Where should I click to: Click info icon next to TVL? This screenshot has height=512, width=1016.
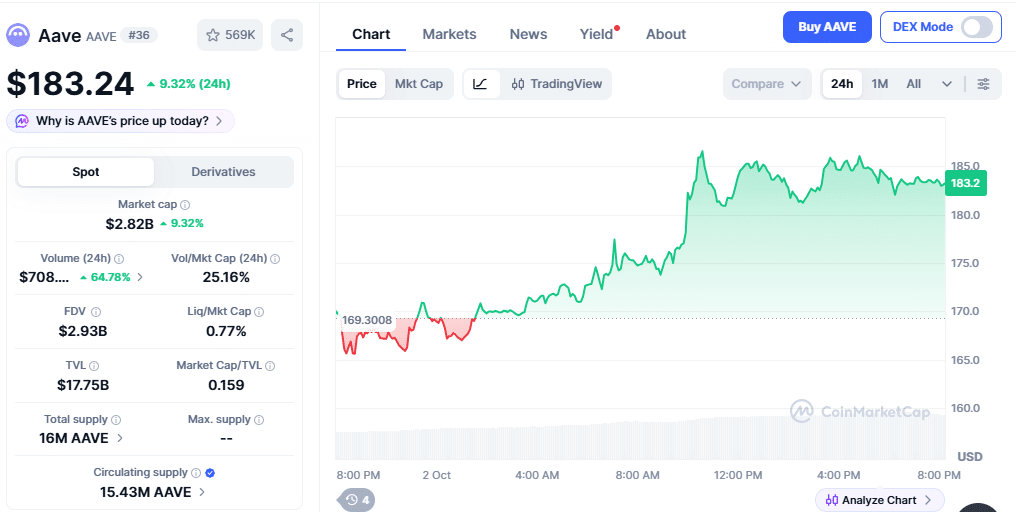click(x=94, y=366)
